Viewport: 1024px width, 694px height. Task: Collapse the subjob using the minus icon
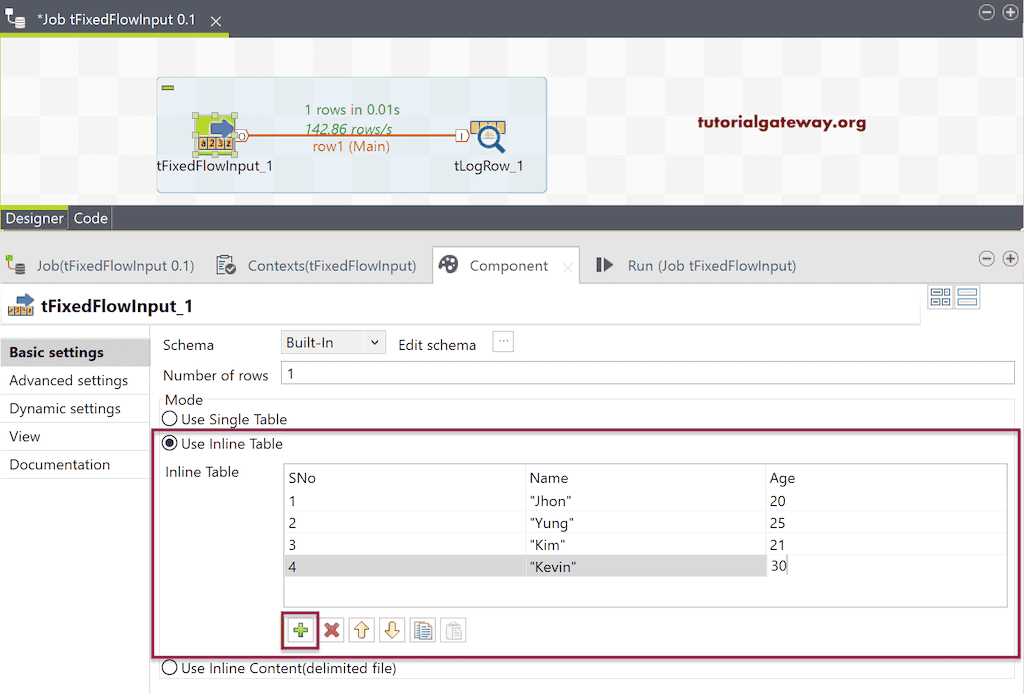[170, 86]
